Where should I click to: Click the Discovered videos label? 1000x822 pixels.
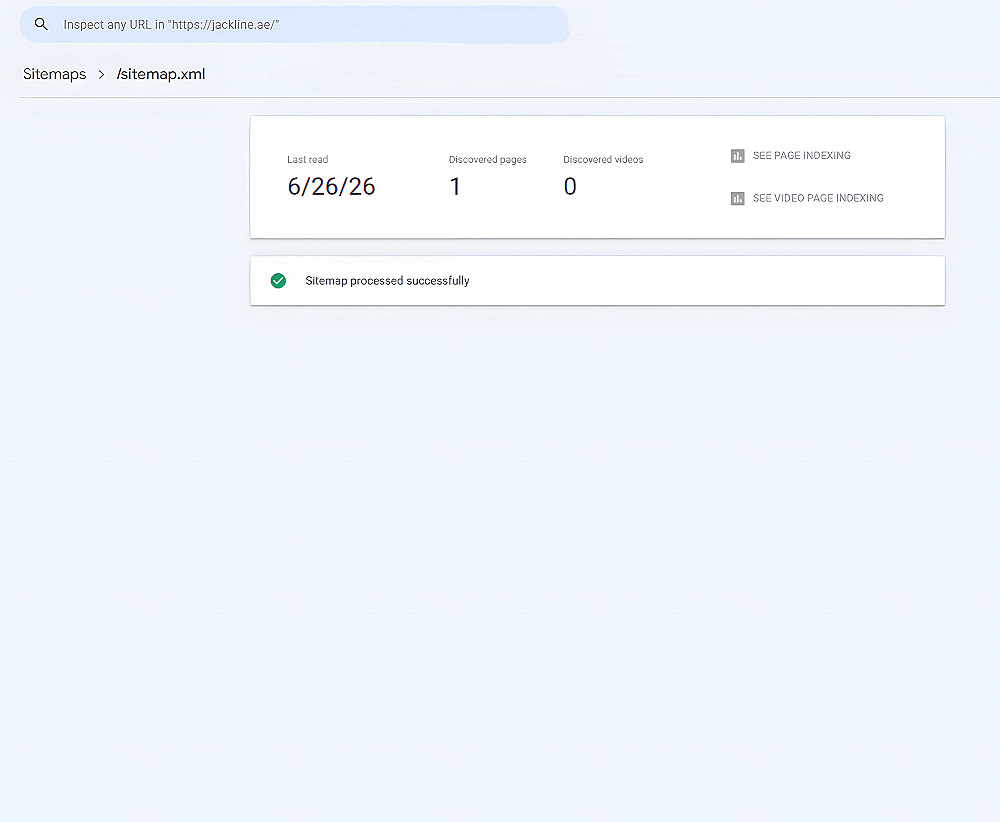click(x=603, y=159)
